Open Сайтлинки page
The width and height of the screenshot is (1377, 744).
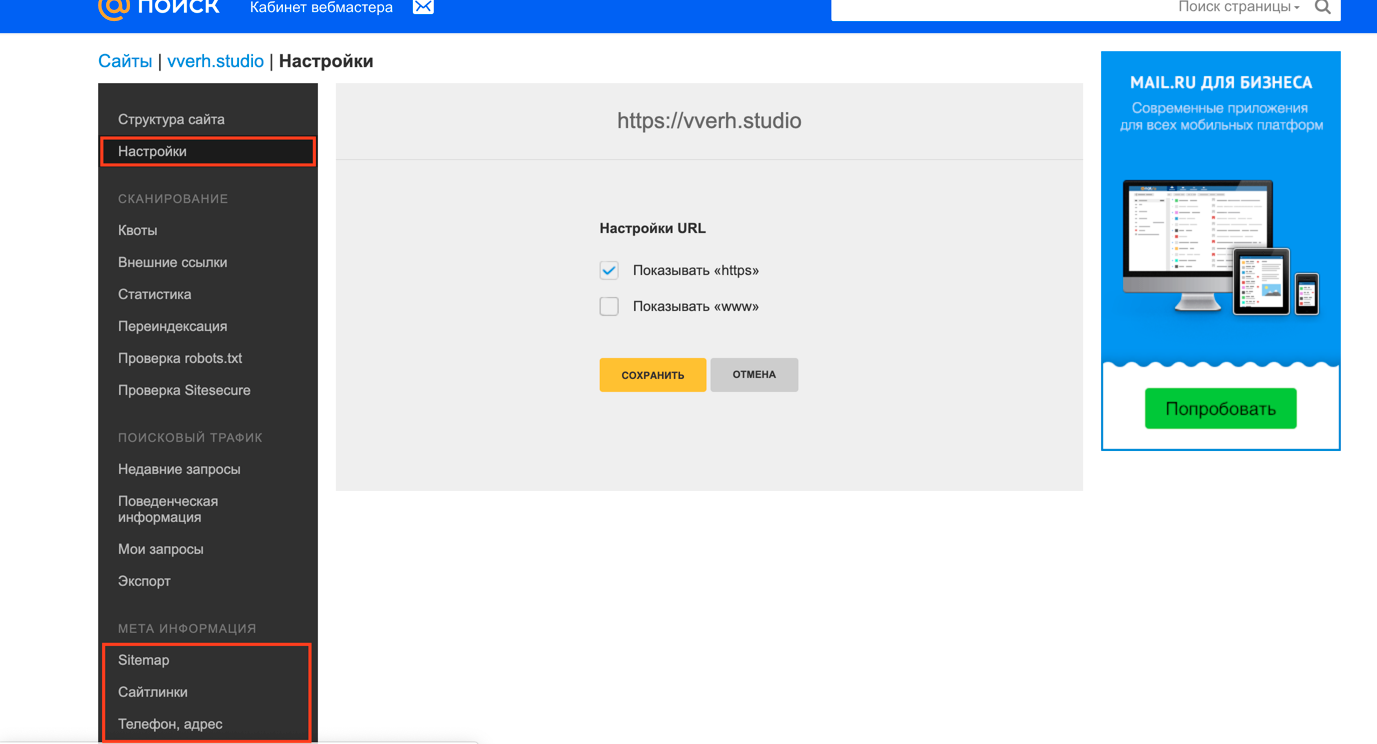click(x=152, y=692)
